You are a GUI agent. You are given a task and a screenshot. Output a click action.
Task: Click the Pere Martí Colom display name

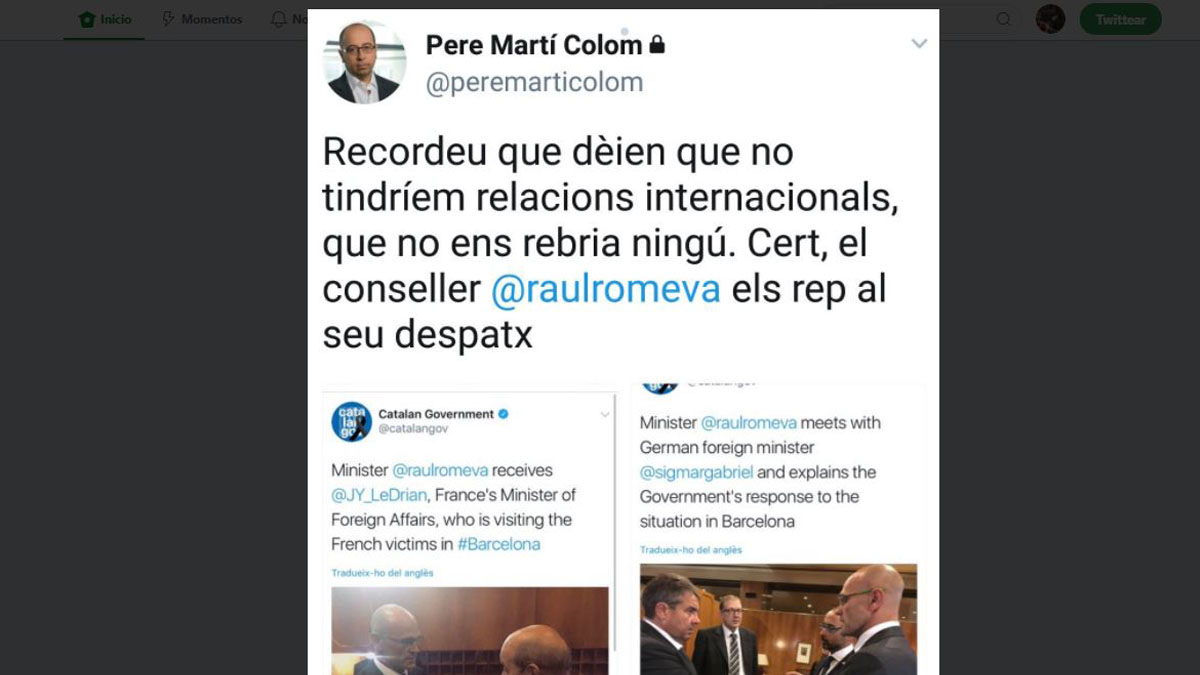pos(534,45)
